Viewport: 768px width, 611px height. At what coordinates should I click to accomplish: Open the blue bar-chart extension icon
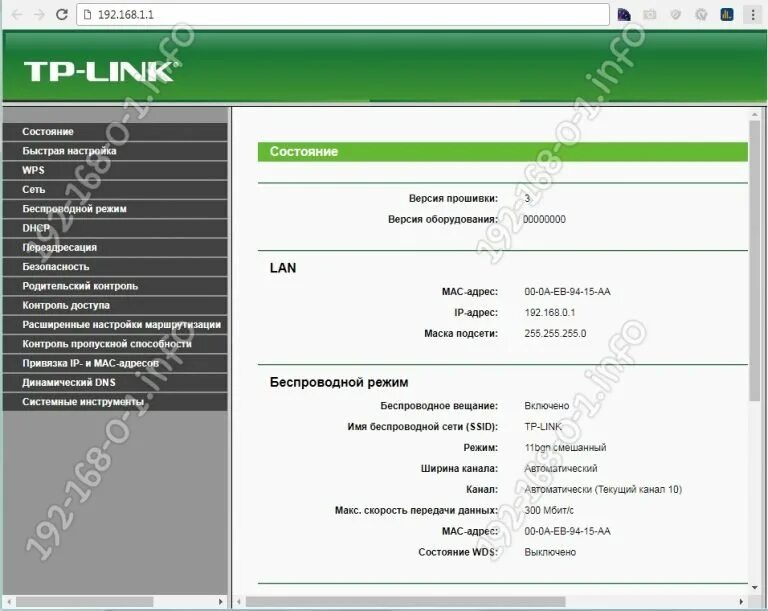coord(727,15)
